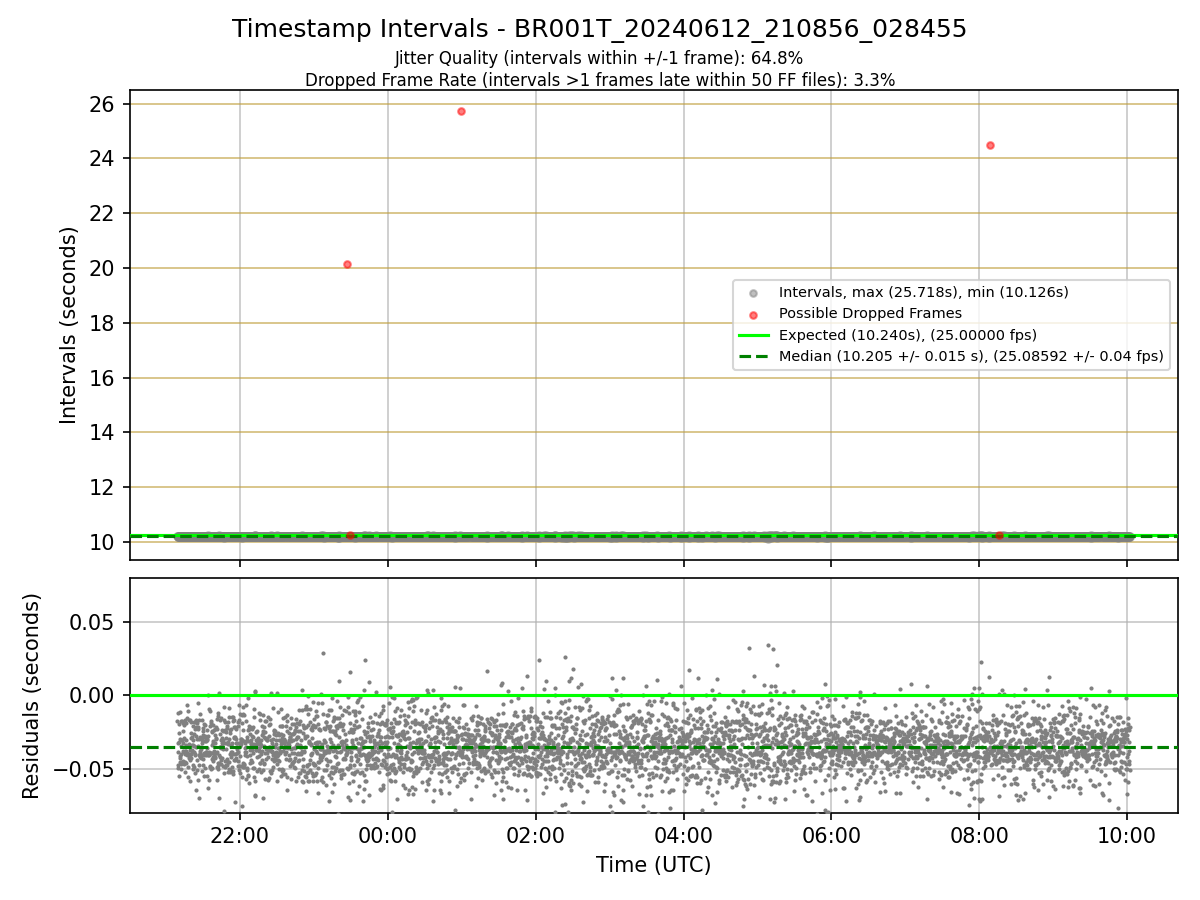Click the '02:00' x-axis tick label
The height and width of the screenshot is (900, 1200).
(535, 836)
